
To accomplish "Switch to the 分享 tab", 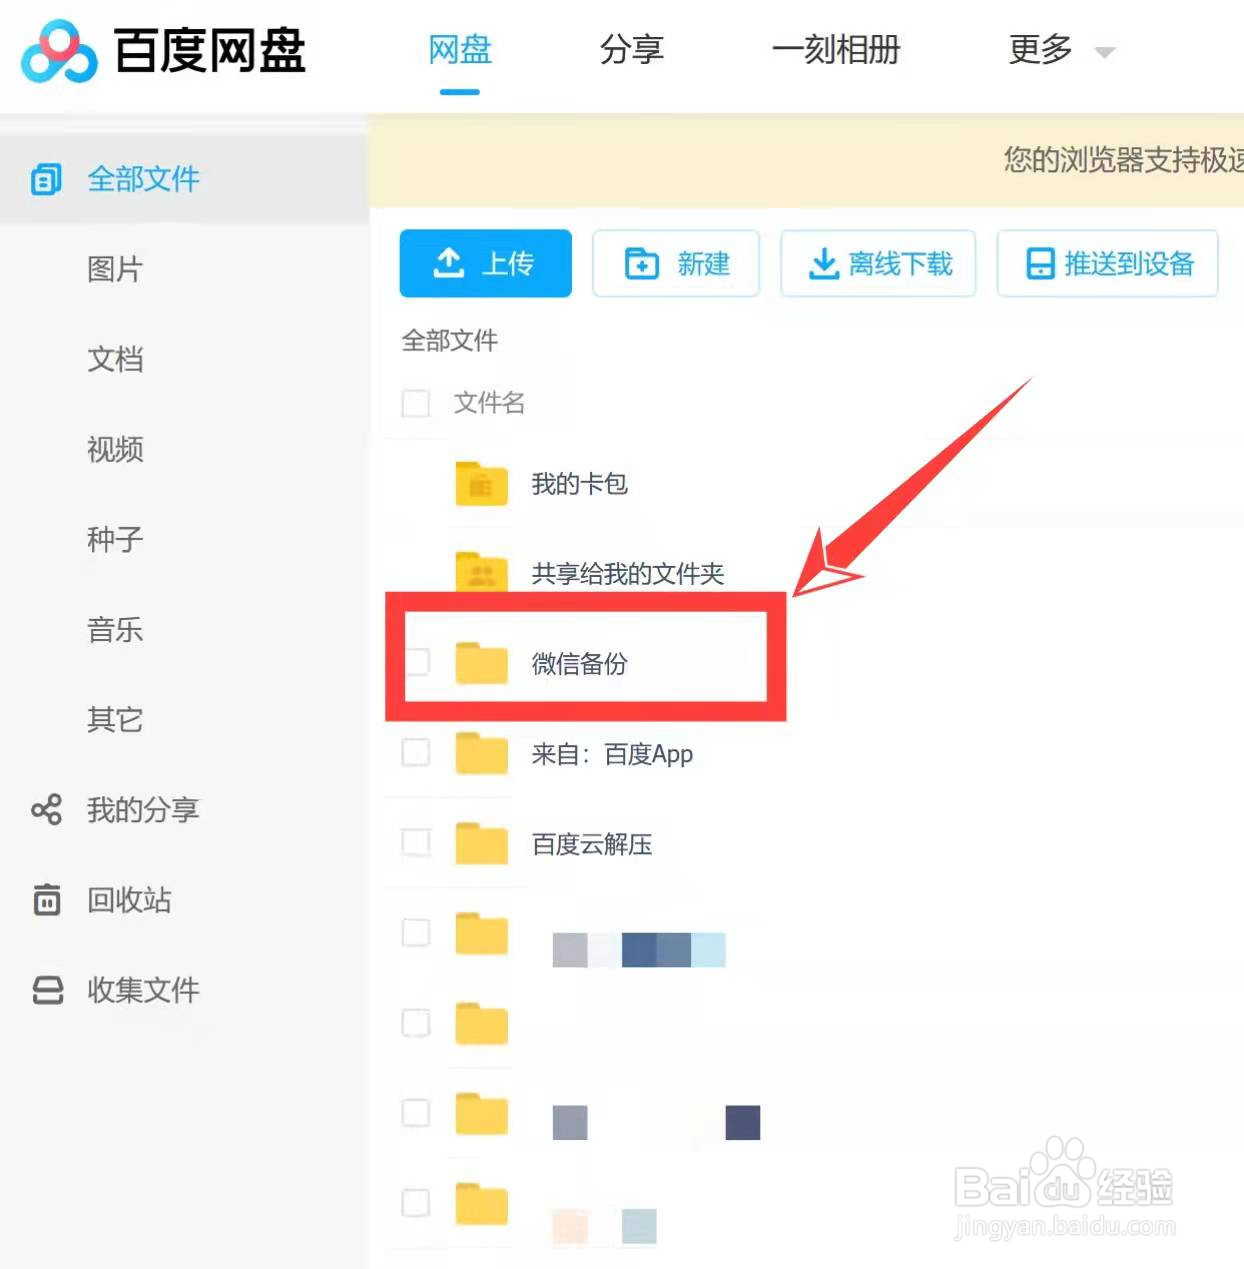I will (x=631, y=50).
